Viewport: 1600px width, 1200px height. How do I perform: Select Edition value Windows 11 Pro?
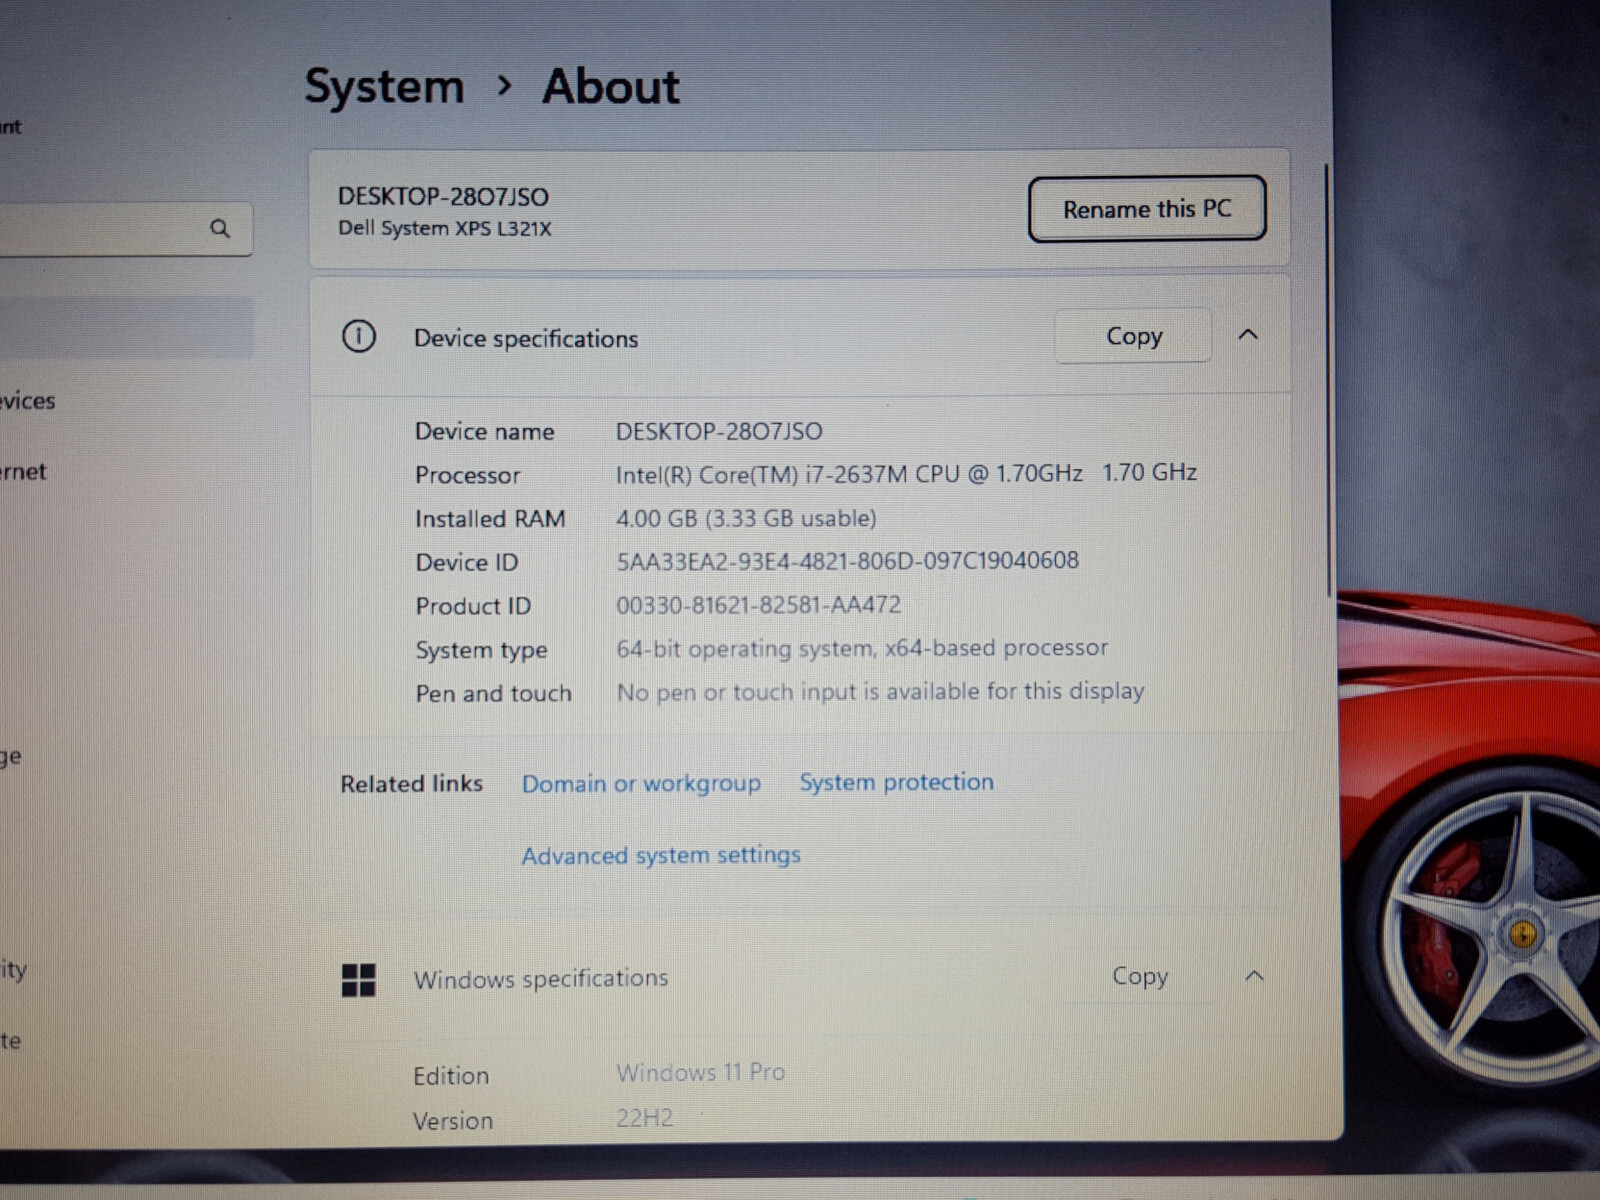pyautogui.click(x=700, y=1072)
